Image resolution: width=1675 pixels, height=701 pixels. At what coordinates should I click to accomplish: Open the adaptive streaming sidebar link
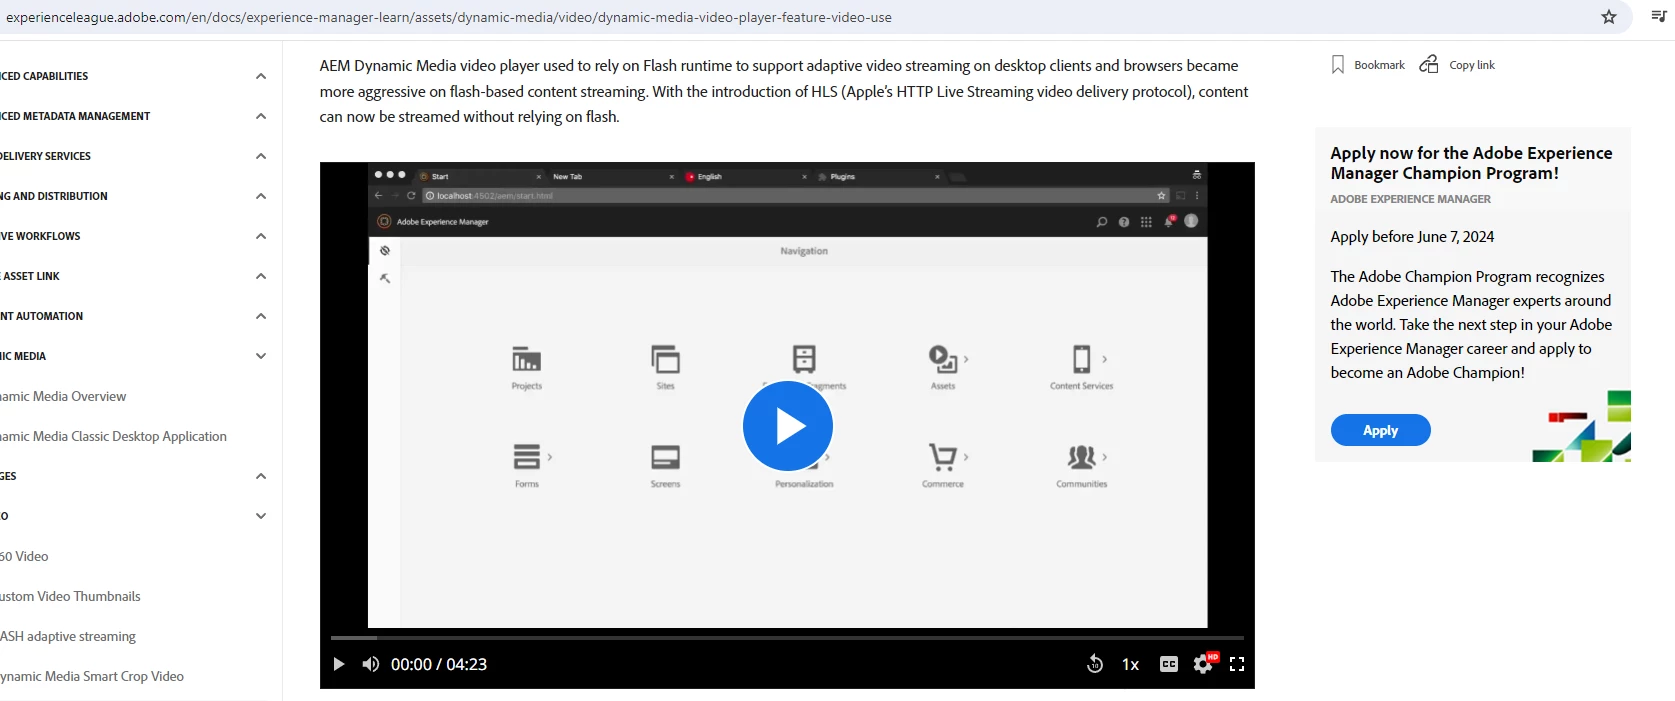[68, 636]
